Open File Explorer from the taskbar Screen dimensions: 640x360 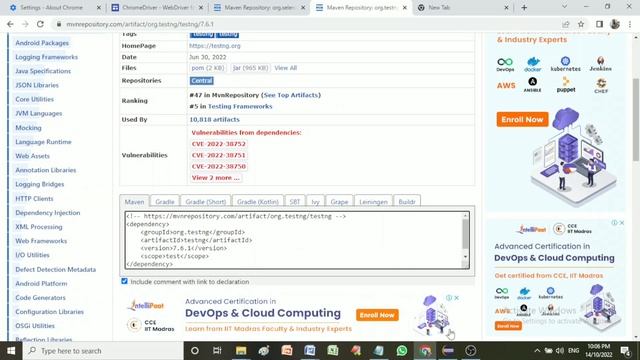241,351
